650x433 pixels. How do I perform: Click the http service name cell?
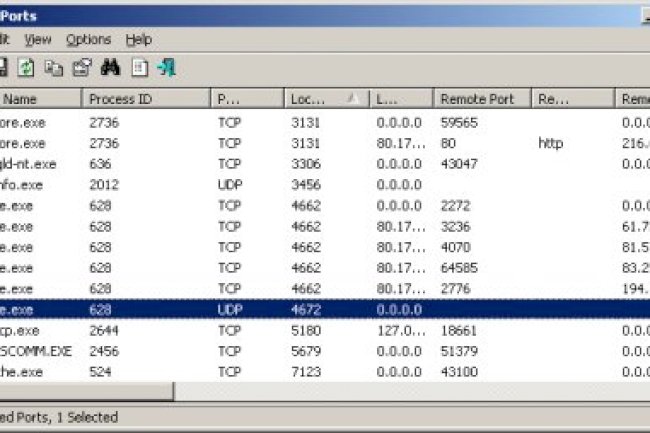click(551, 143)
